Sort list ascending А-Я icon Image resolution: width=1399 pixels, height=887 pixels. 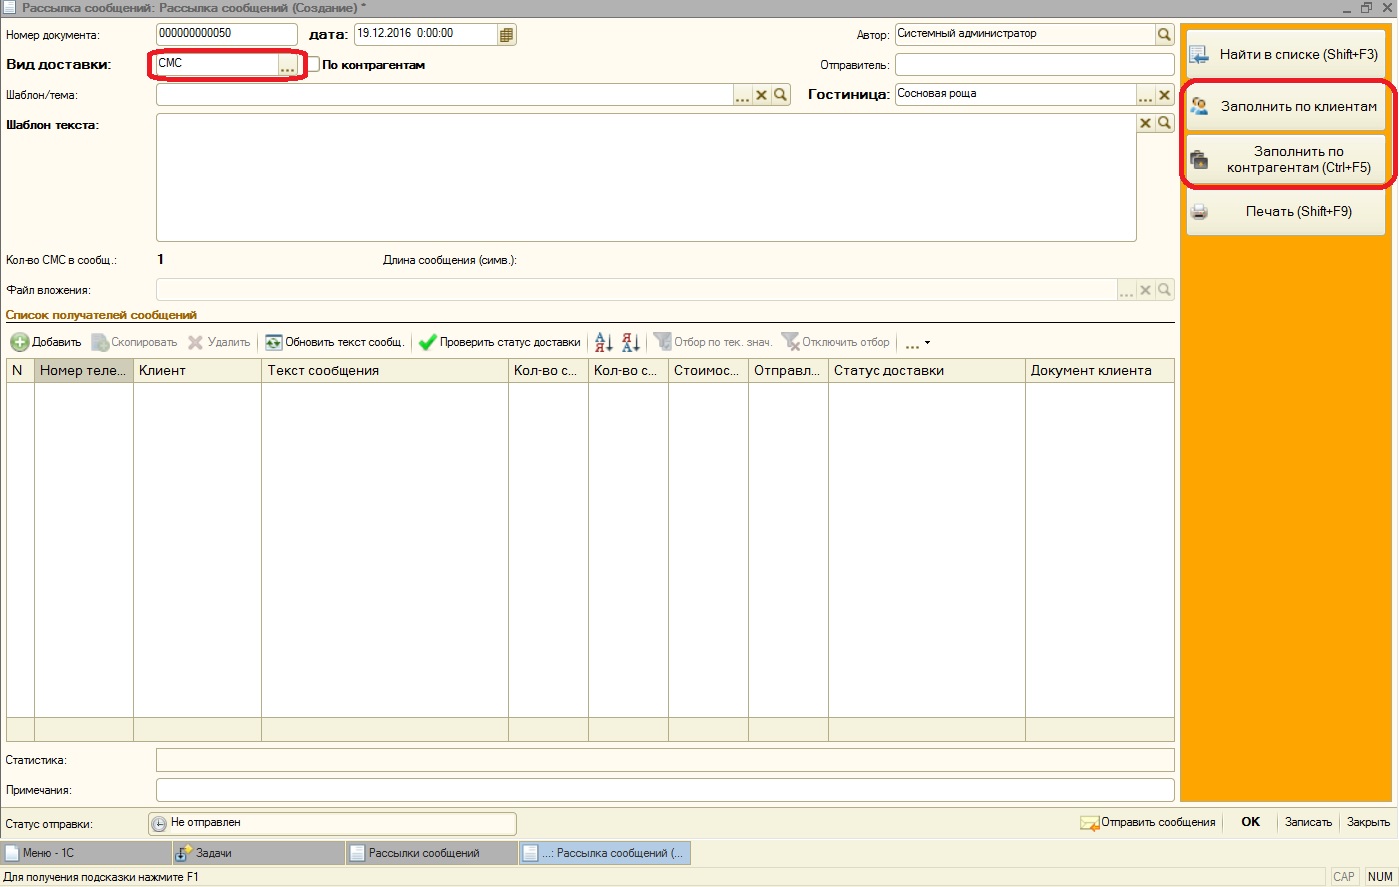pyautogui.click(x=604, y=342)
